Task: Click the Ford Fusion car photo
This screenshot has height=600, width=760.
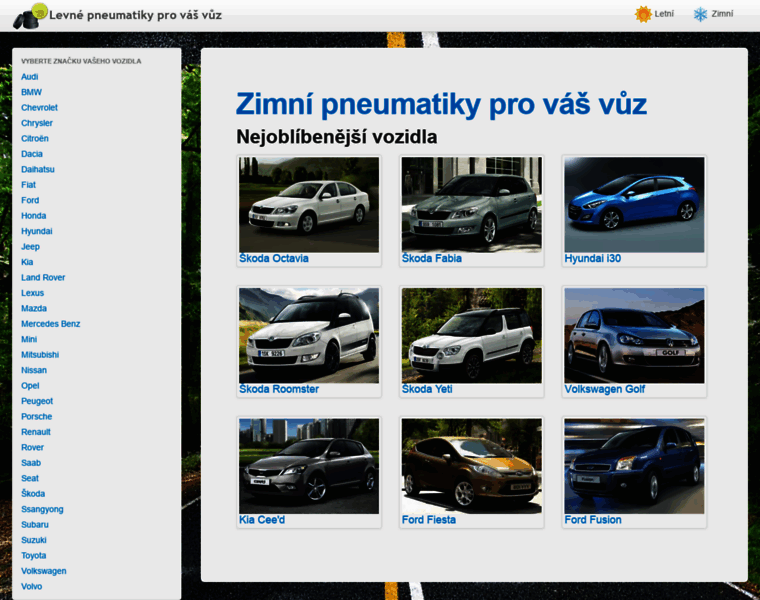Action: [x=634, y=466]
